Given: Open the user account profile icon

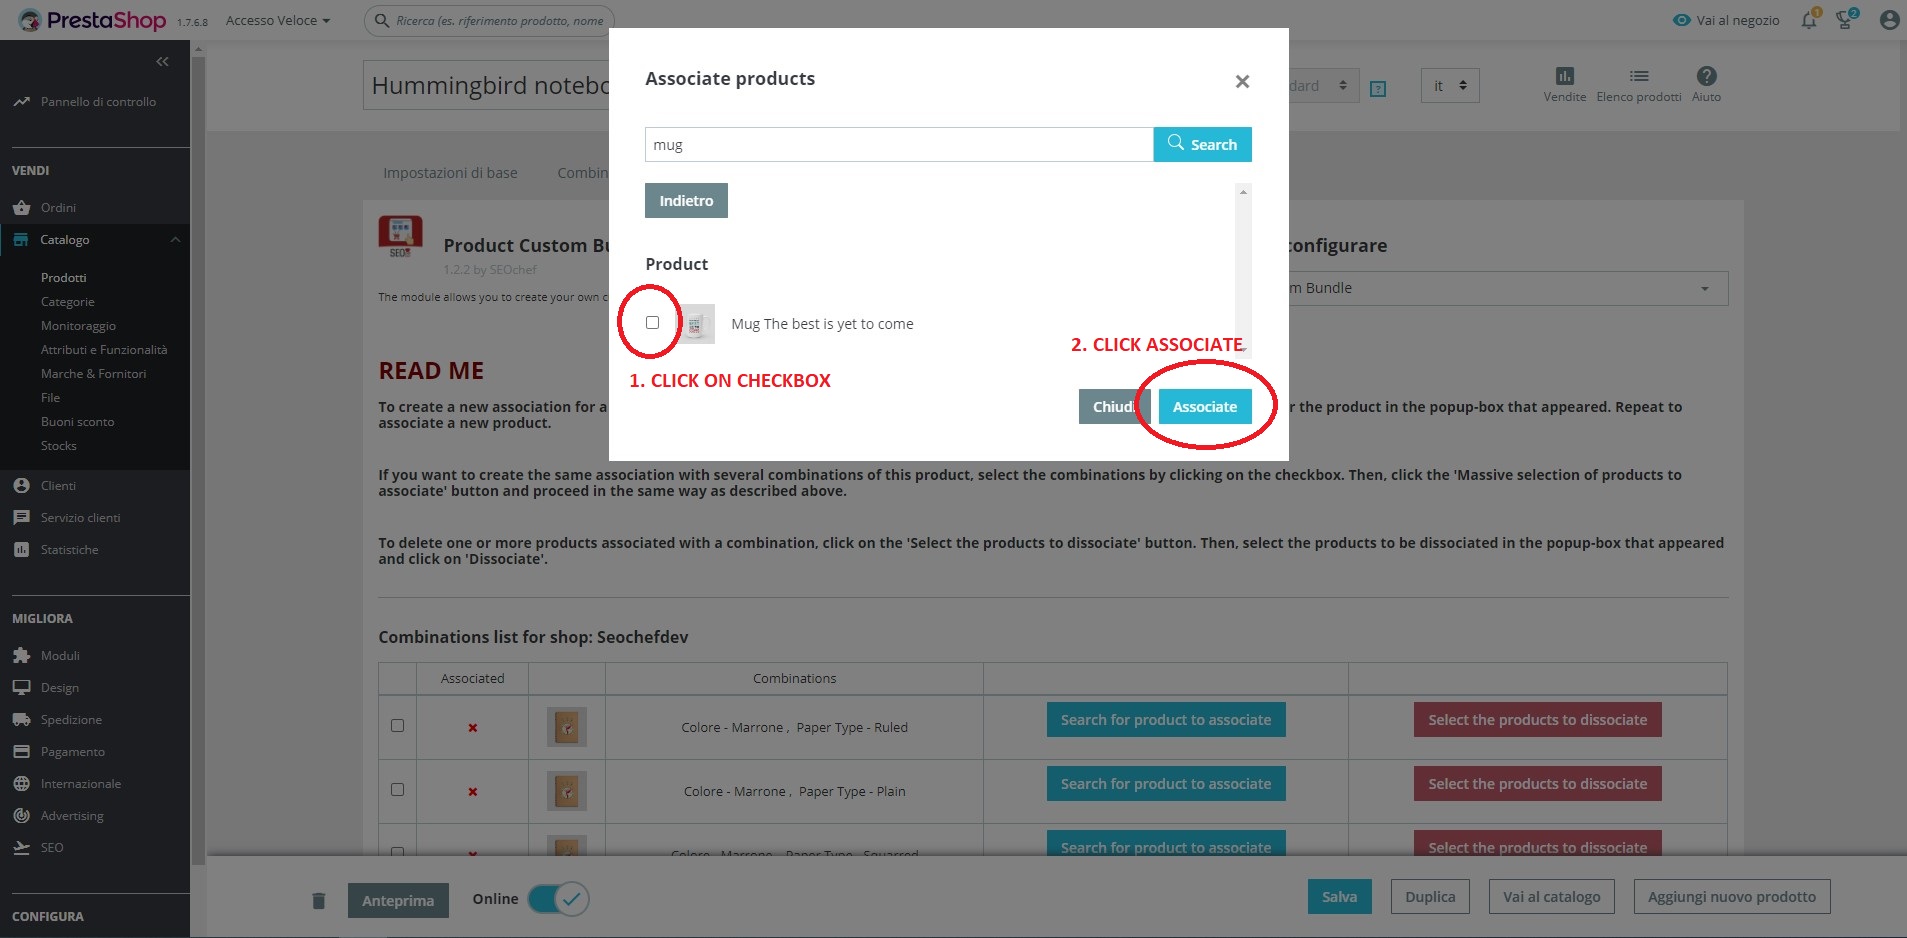Looking at the screenshot, I should point(1889,20).
